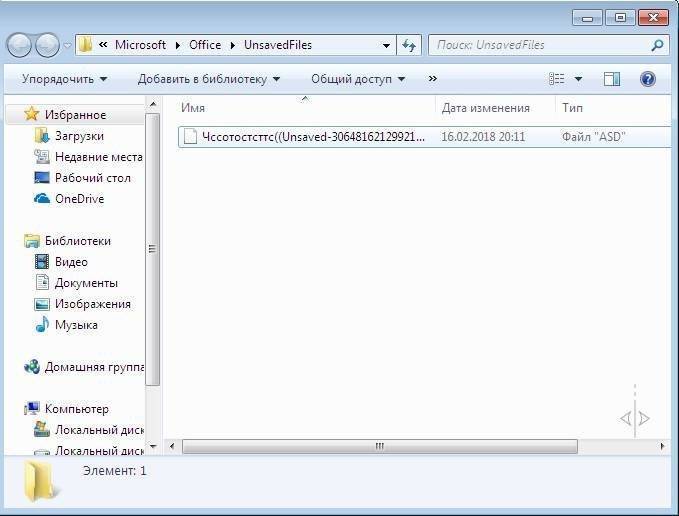Select Компьютер in navigation pane
This screenshot has width=679, height=516.
click(x=77, y=409)
